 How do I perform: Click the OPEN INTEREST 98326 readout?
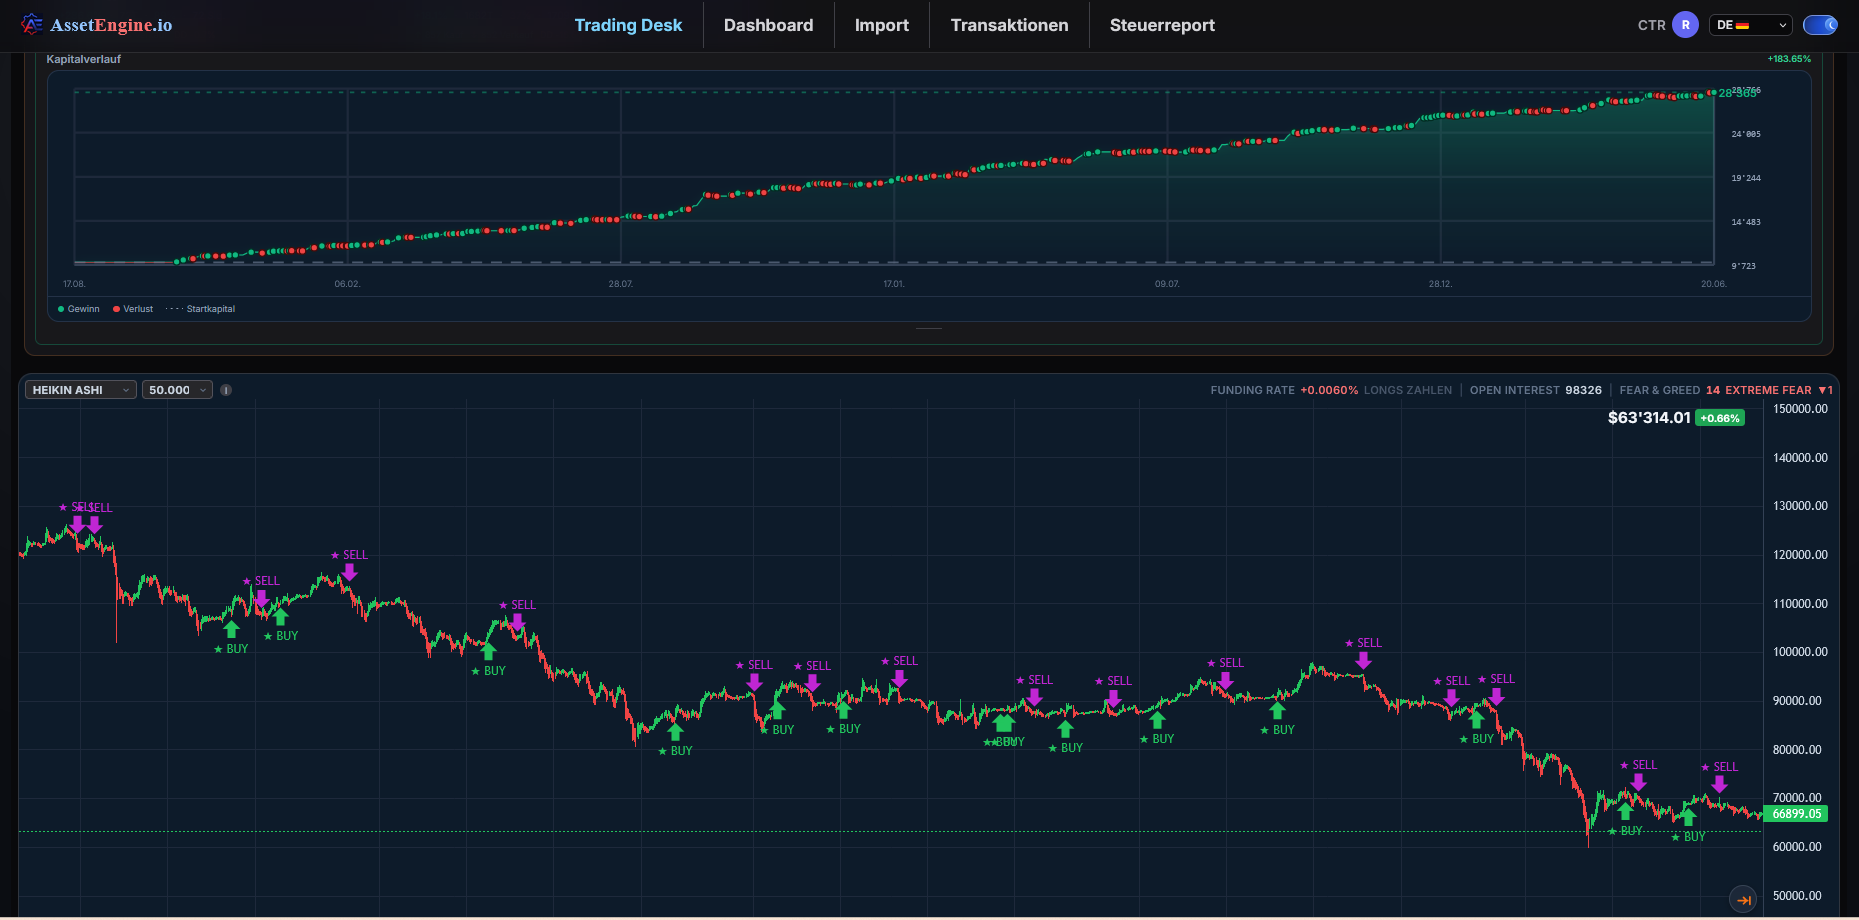coord(1535,390)
